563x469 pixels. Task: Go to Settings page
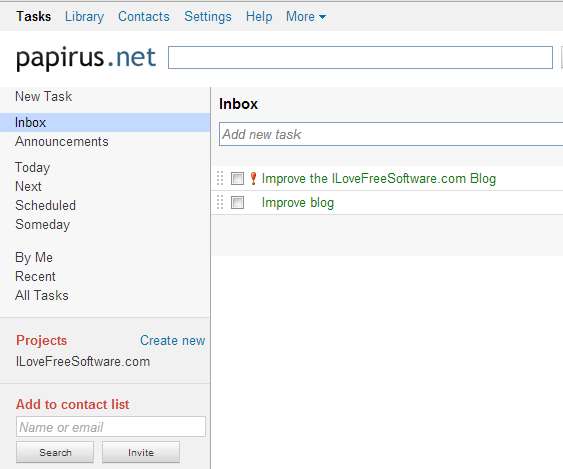tap(208, 17)
